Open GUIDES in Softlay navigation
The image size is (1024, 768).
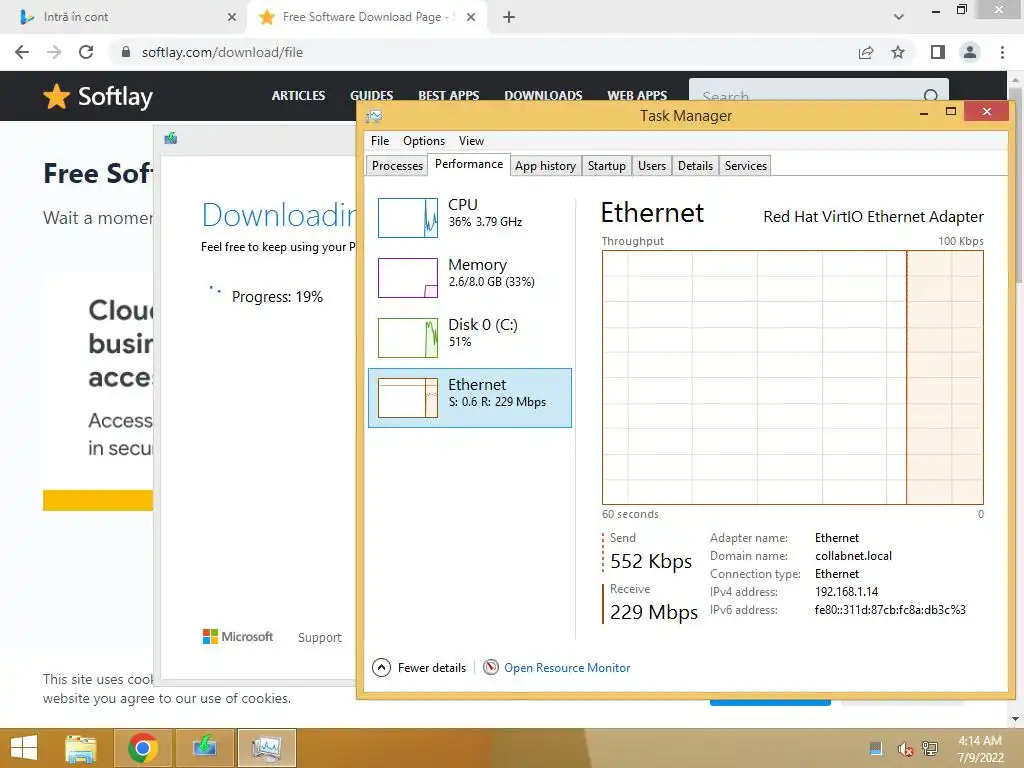(x=372, y=95)
